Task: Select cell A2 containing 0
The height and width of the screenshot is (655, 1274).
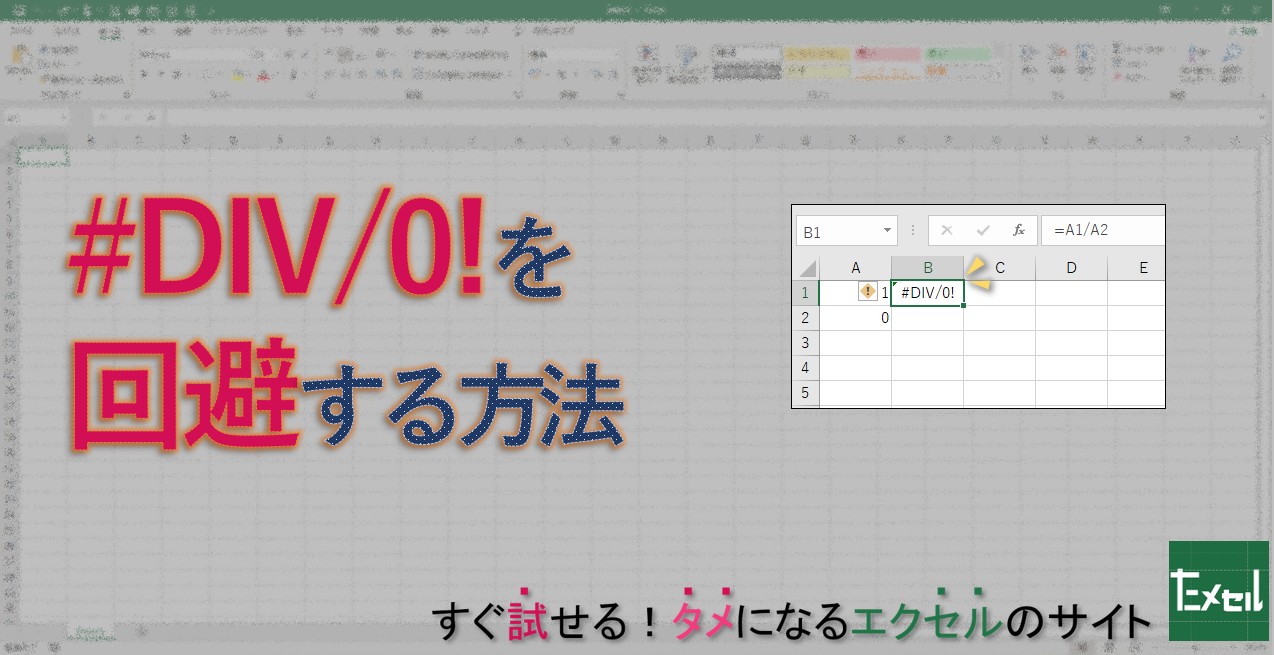Action: [856, 318]
